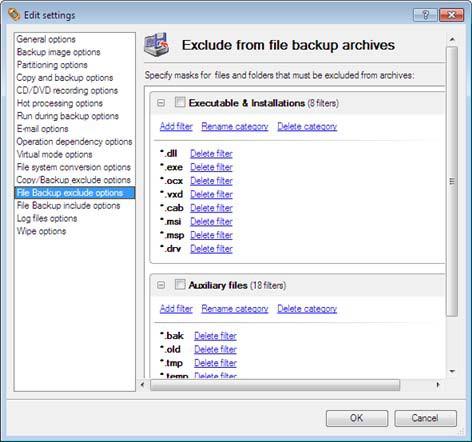Image resolution: width=472 pixels, height=442 pixels.
Task: Click the vertical scrollbar thumb
Action: tap(452, 181)
